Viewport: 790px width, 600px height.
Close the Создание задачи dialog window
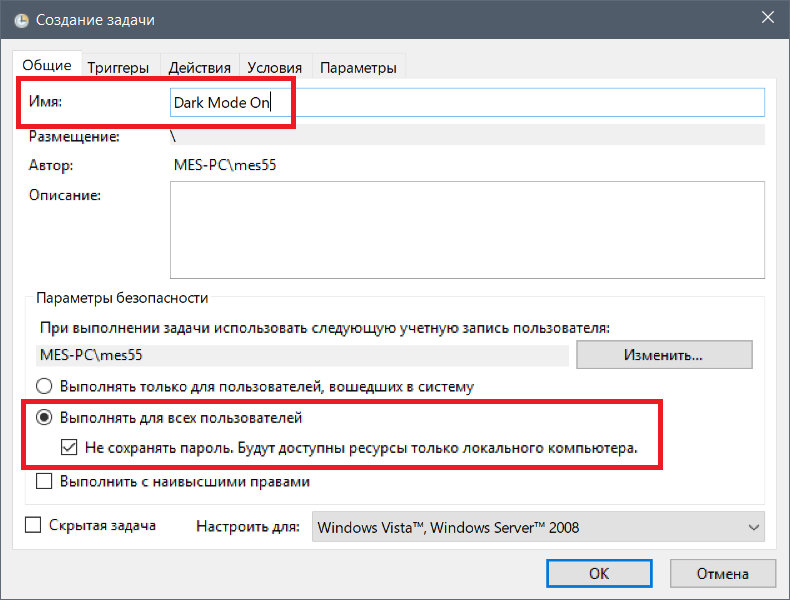coord(766,19)
